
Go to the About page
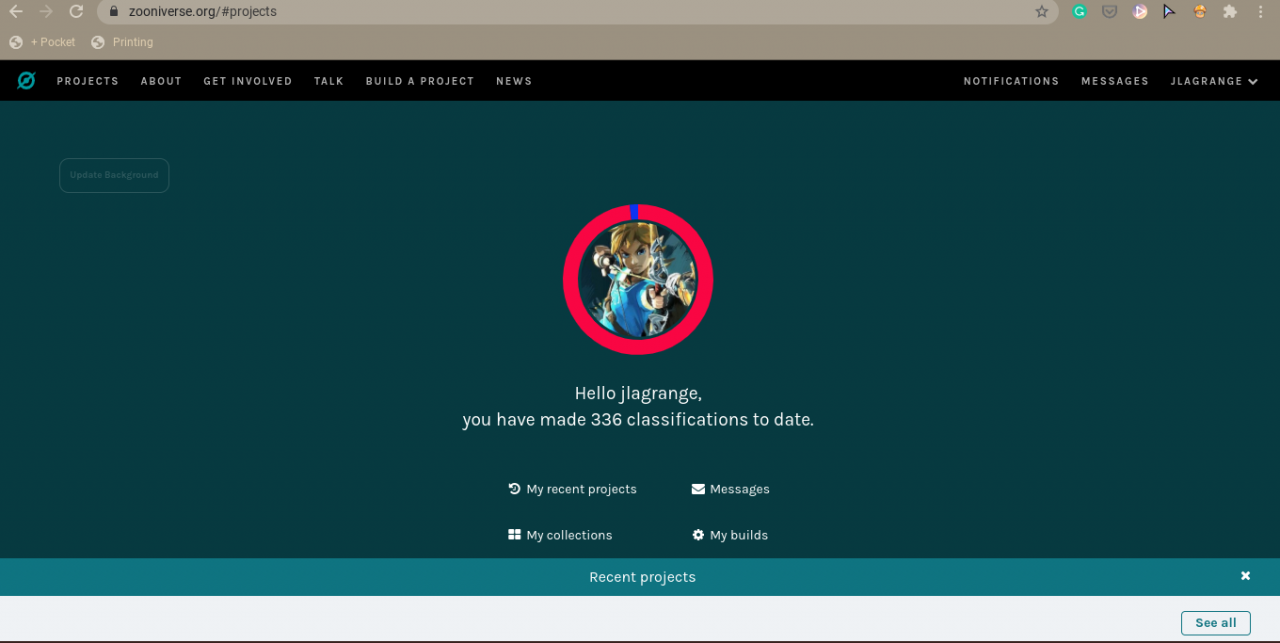pos(161,81)
